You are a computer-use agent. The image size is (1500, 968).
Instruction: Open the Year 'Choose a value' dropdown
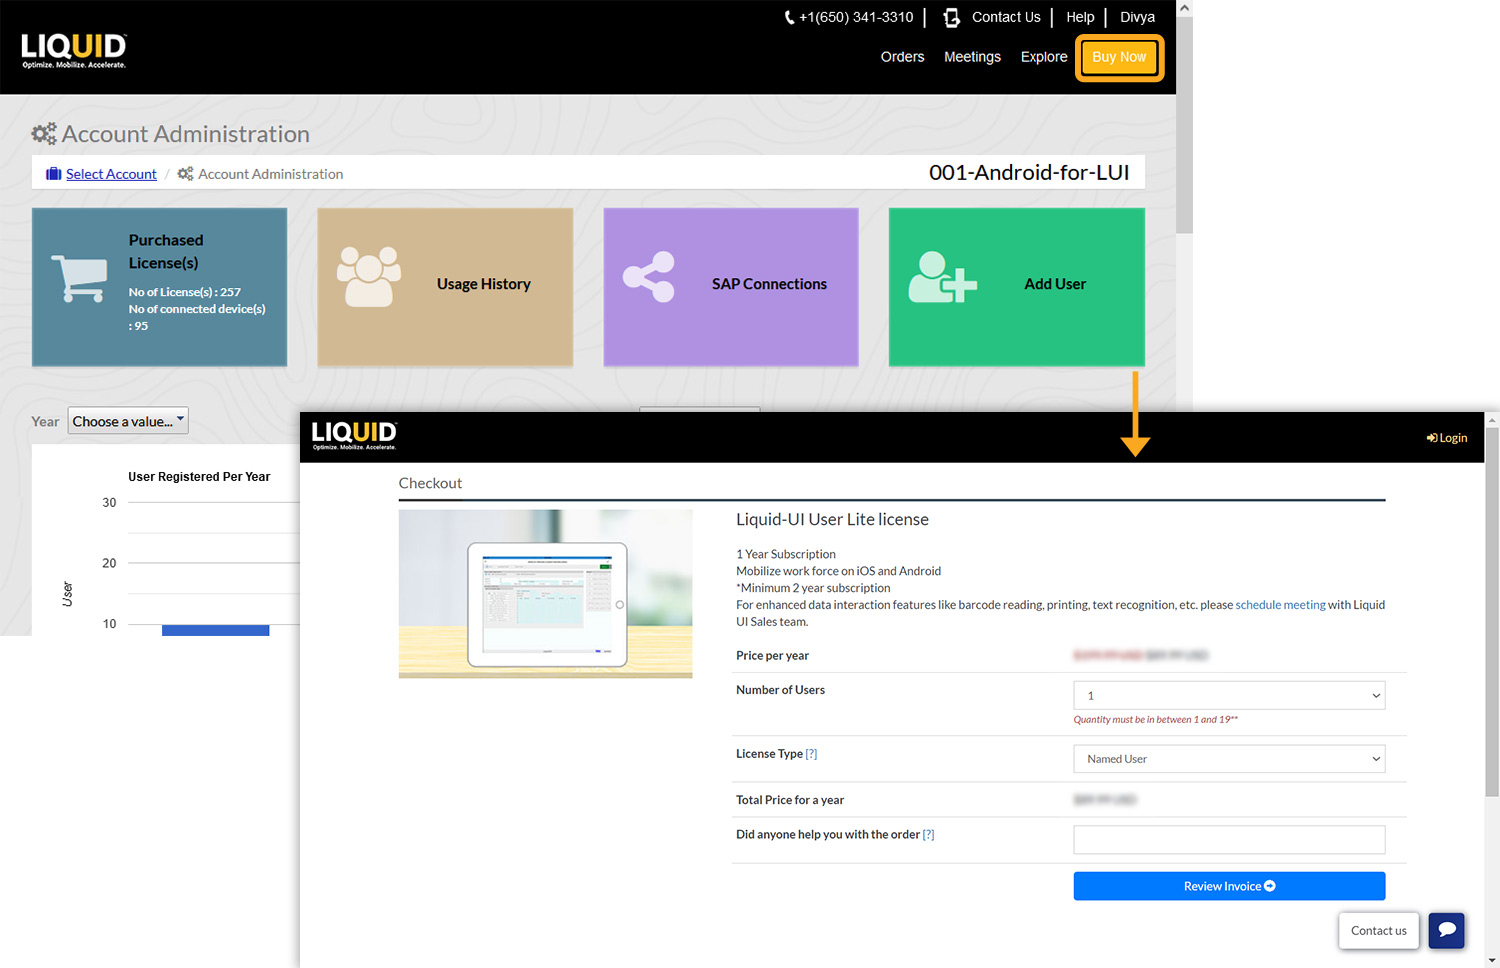(x=128, y=421)
